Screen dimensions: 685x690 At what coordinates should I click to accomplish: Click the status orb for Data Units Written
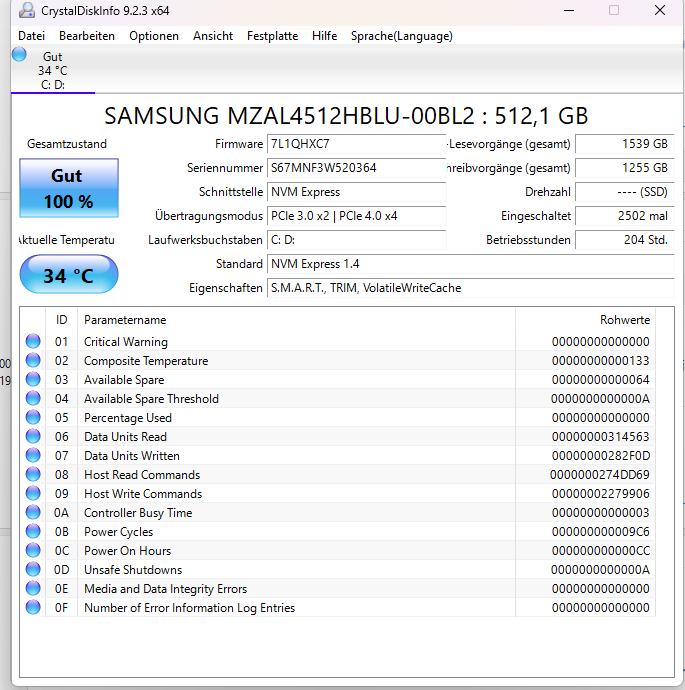coord(33,455)
